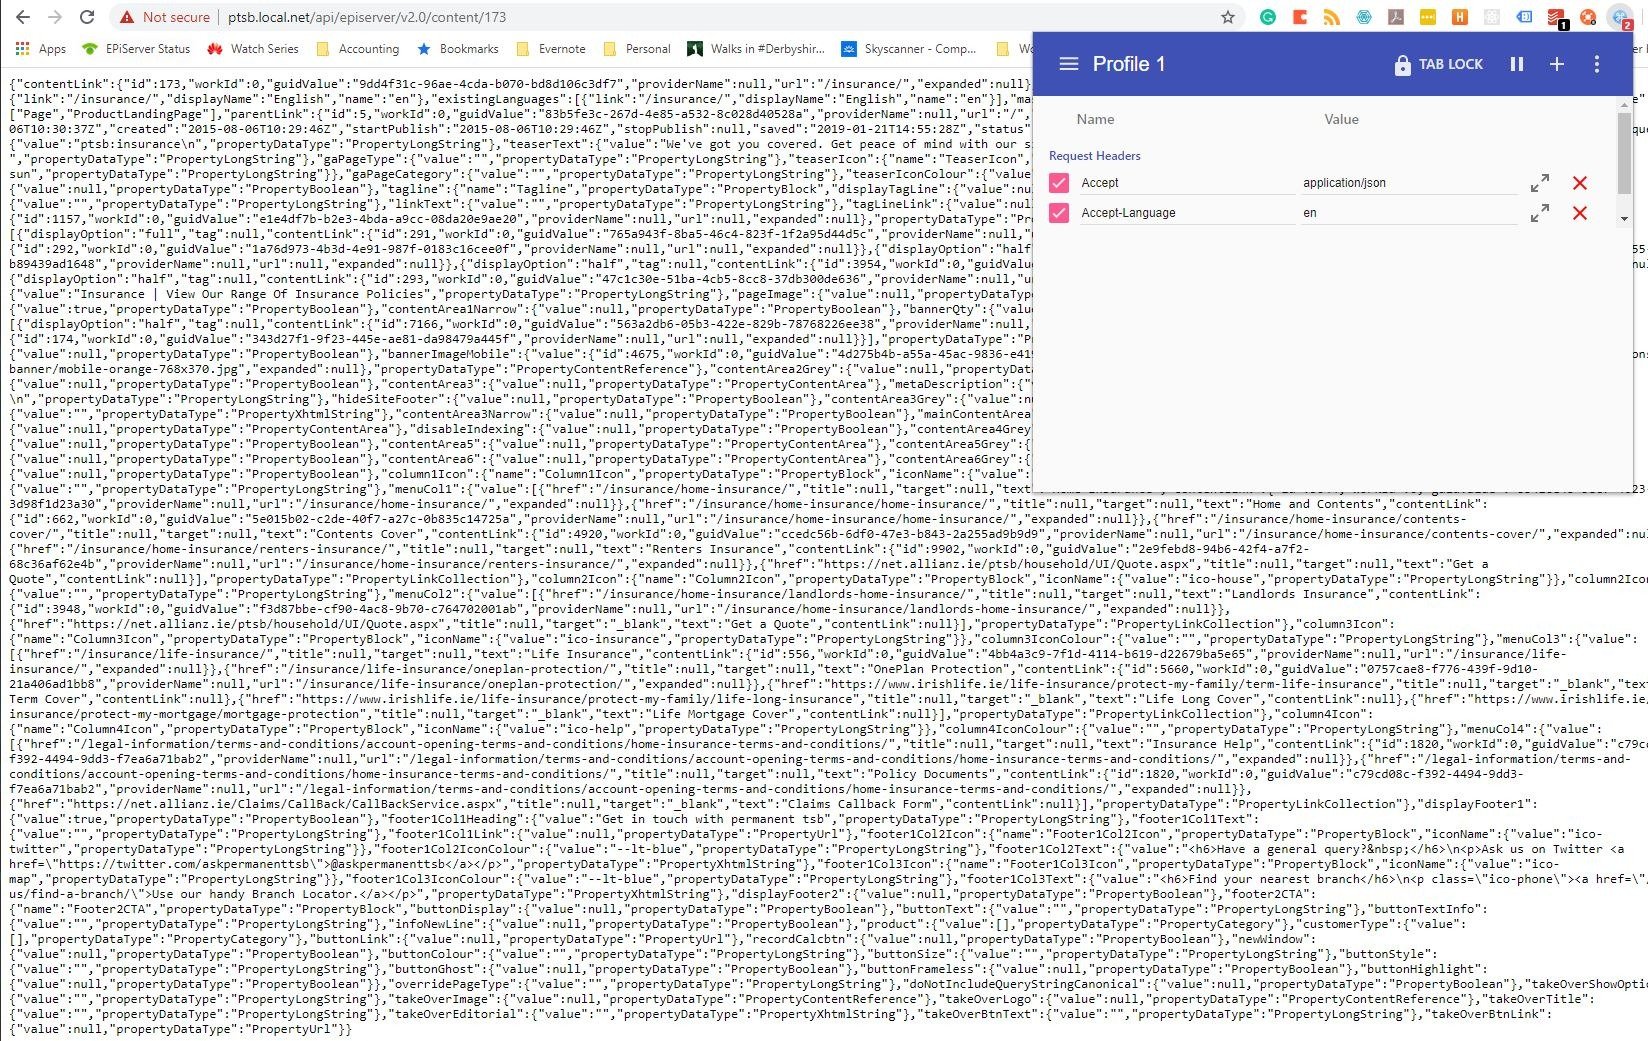Uncheck the Accept-Language header checkbox

(x=1059, y=213)
